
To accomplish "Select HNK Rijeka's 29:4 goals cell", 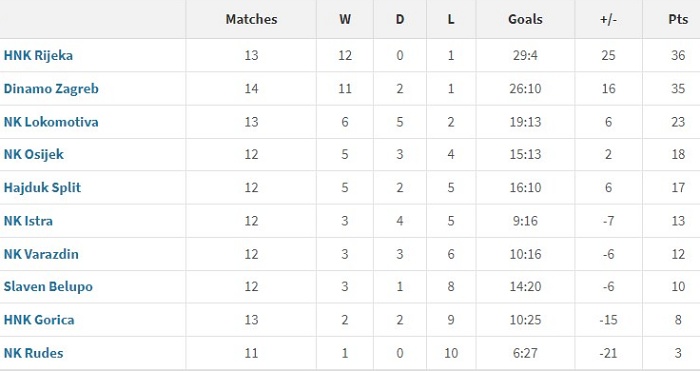I will tap(525, 55).
